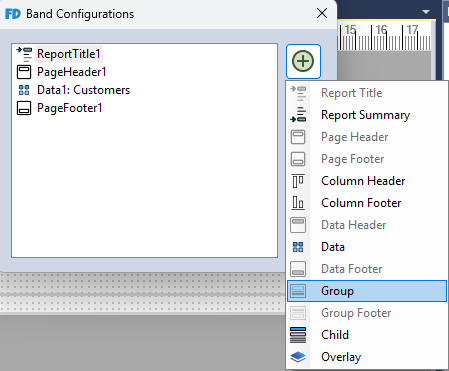Click the Page Footer icon in menu
449x371 pixels.
pyautogui.click(x=298, y=159)
